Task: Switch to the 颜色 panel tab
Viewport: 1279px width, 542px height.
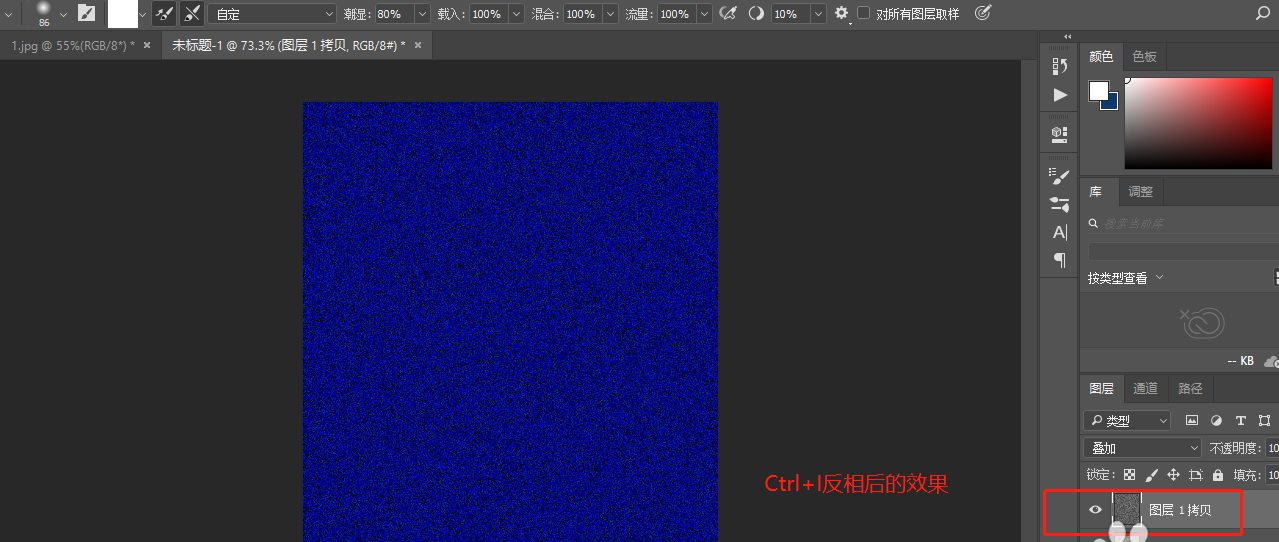Action: click(x=1101, y=56)
